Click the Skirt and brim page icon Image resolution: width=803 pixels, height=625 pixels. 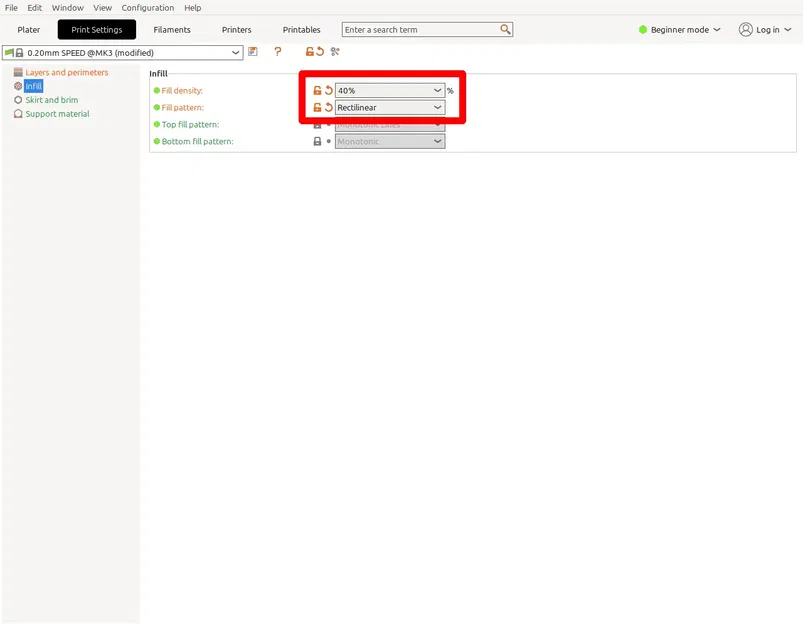coord(18,99)
